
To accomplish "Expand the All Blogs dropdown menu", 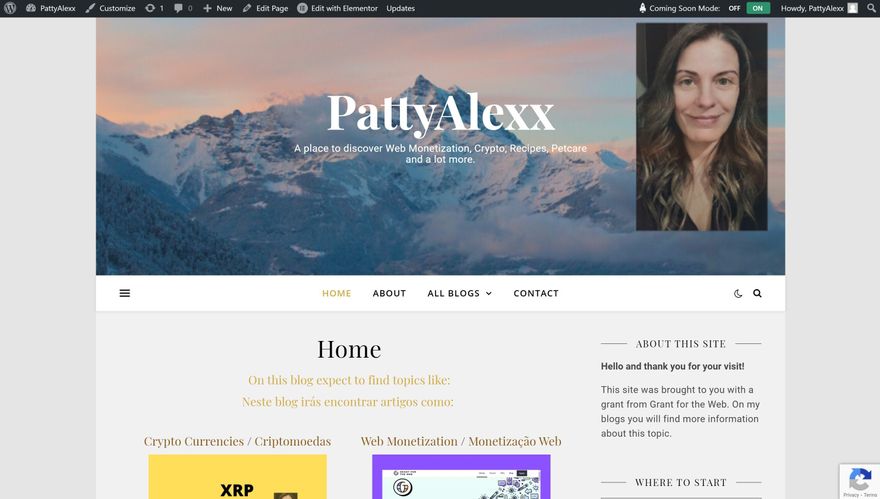I will [460, 293].
